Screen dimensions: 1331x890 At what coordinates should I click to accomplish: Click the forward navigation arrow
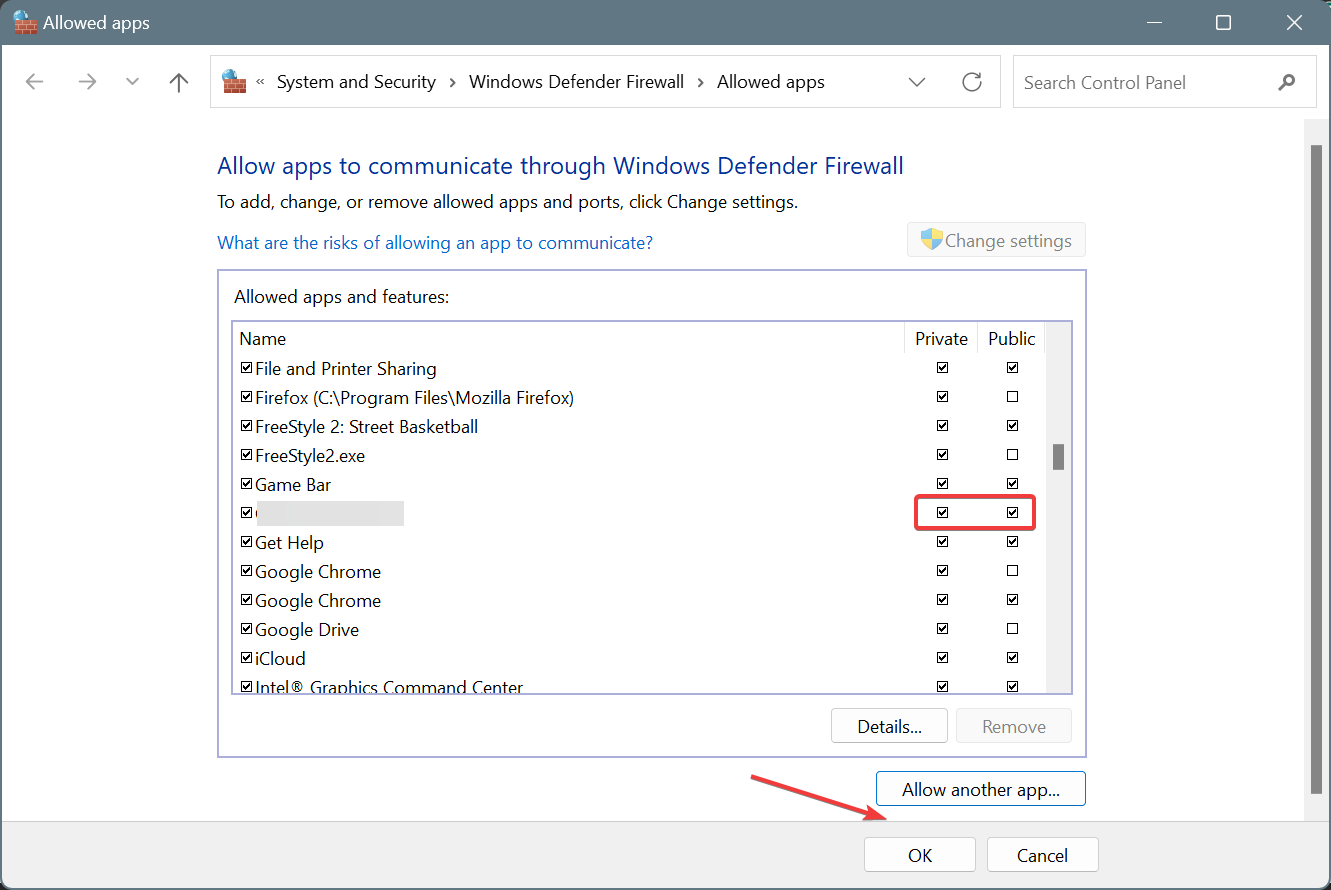(87, 82)
